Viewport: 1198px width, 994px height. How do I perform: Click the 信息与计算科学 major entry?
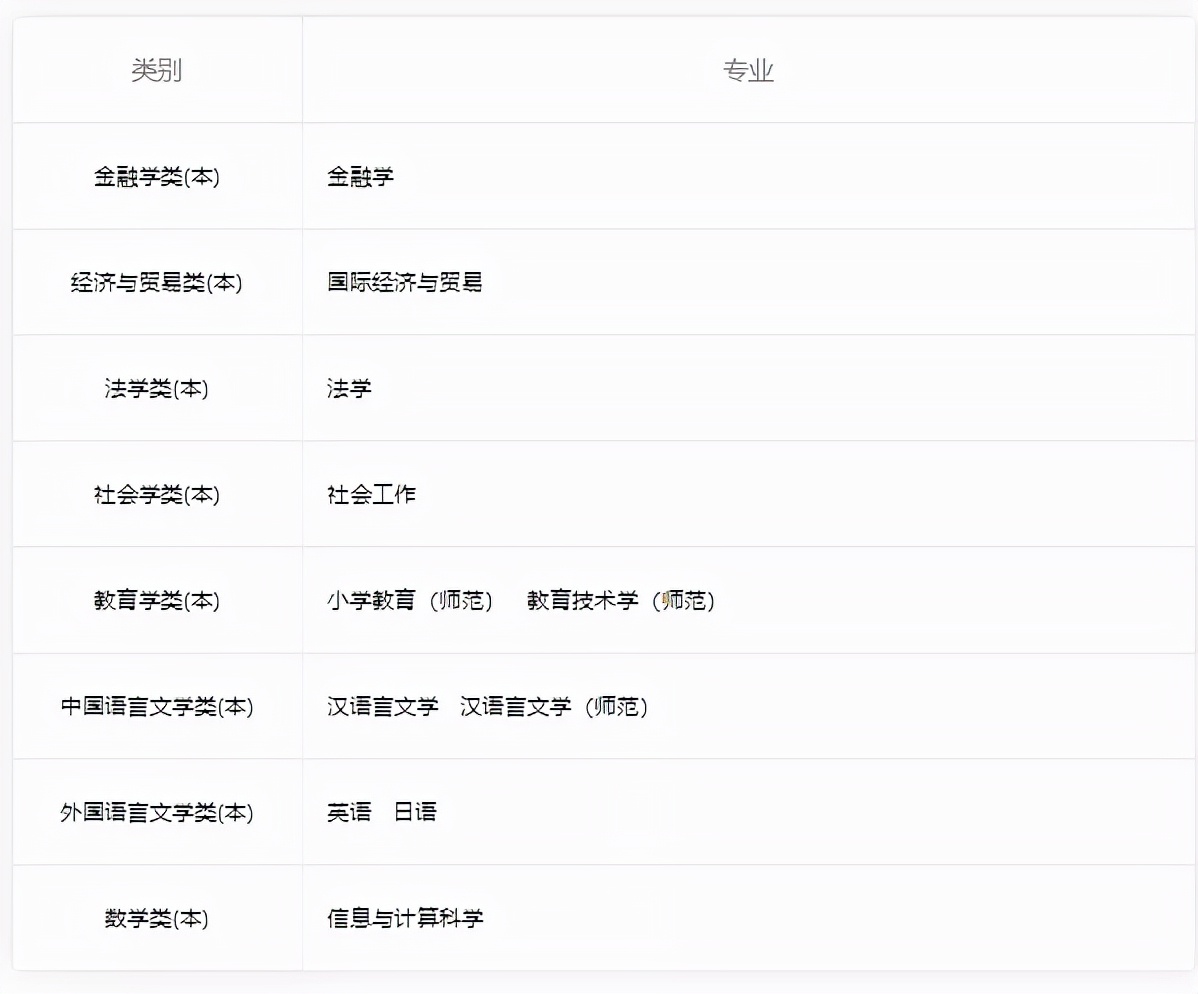point(404,917)
